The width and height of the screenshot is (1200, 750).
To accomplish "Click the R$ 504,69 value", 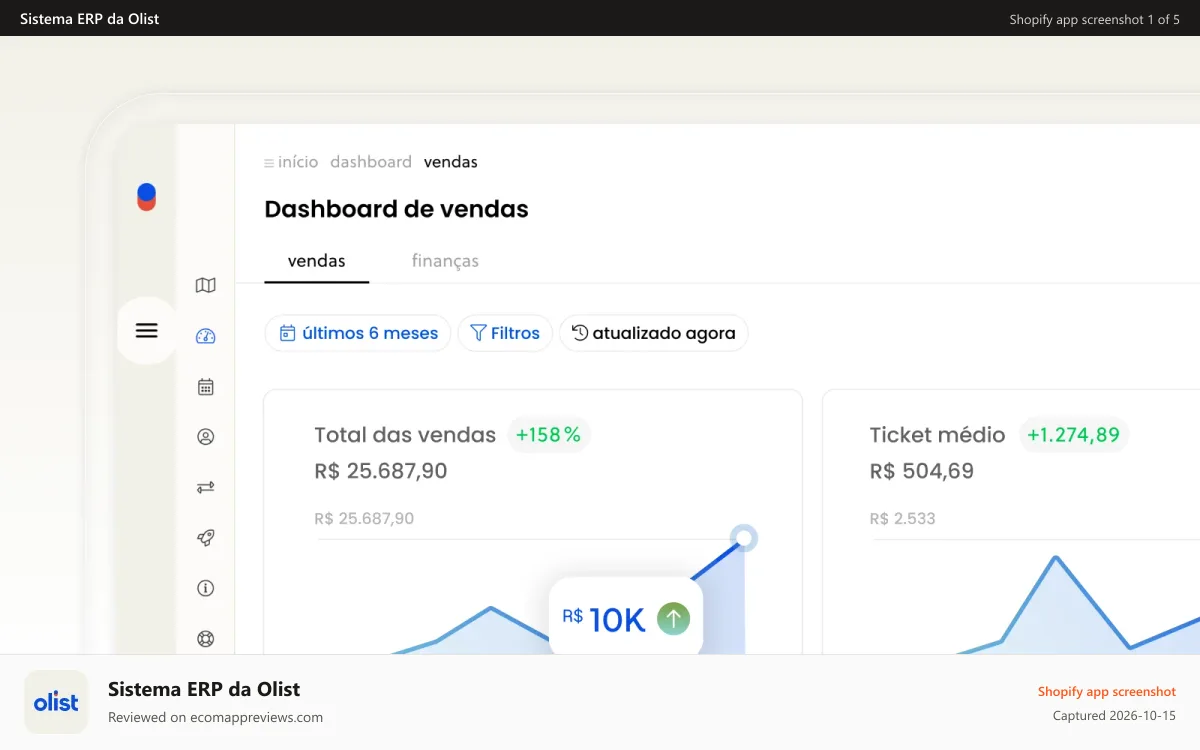I will tap(922, 471).
